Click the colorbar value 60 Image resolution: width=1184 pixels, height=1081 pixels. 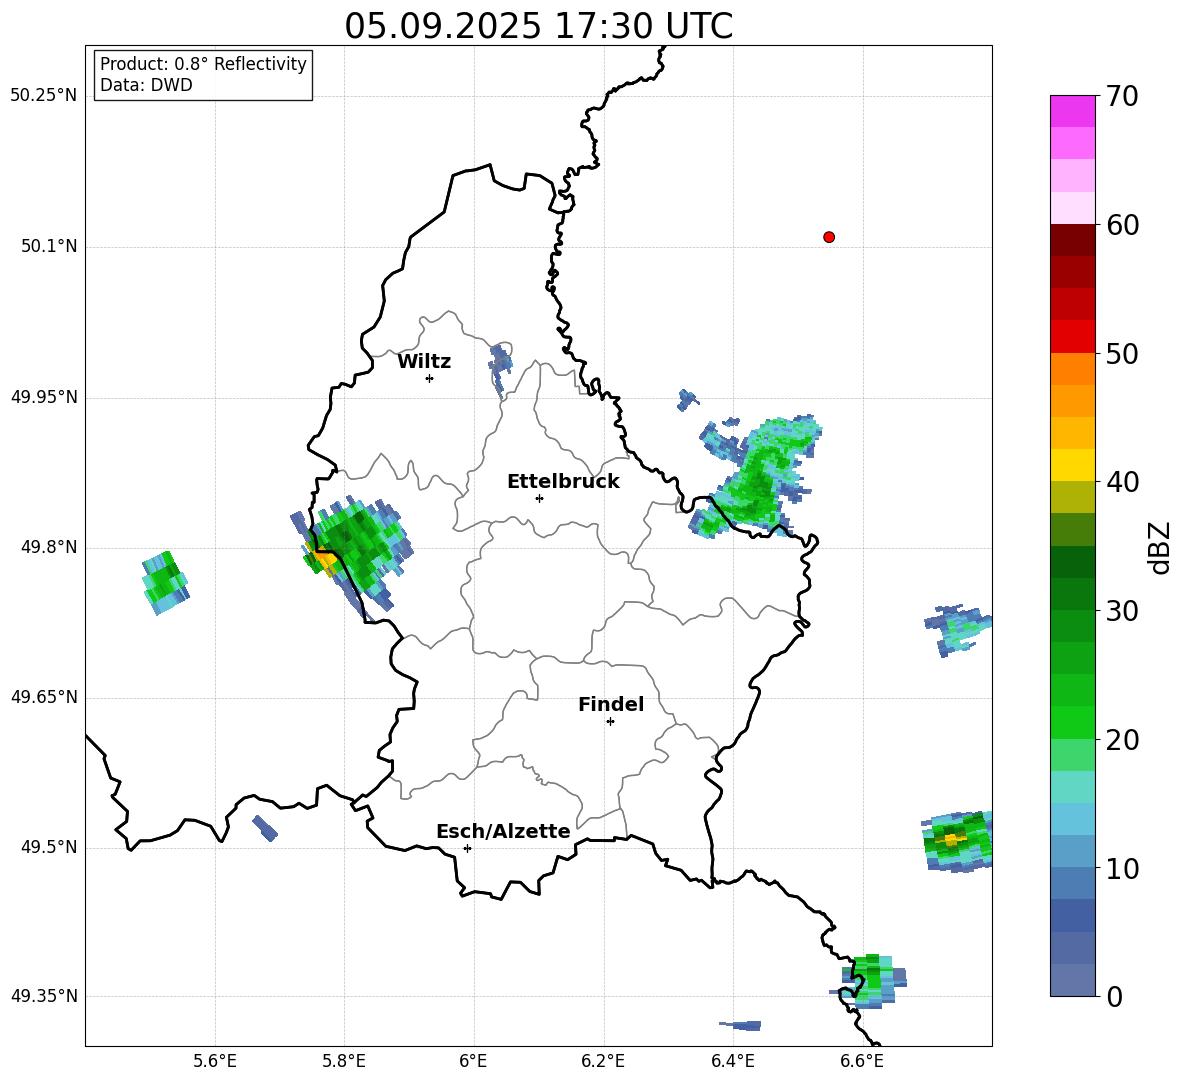pyautogui.click(x=1122, y=225)
